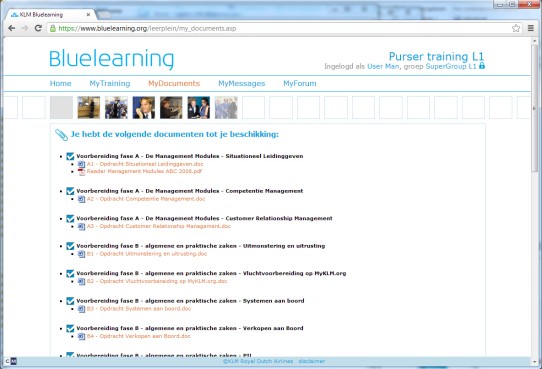Open the Chrome menu hamburger icon
Image resolution: width=542 pixels, height=369 pixels.
[x=531, y=28]
